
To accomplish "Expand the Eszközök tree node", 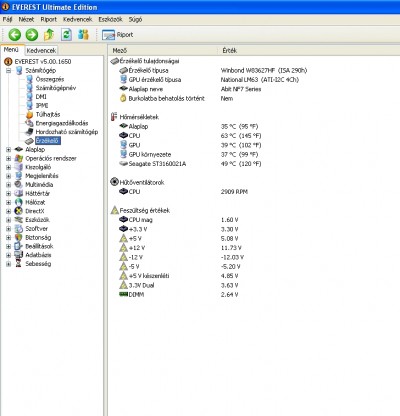I will (x=8, y=220).
